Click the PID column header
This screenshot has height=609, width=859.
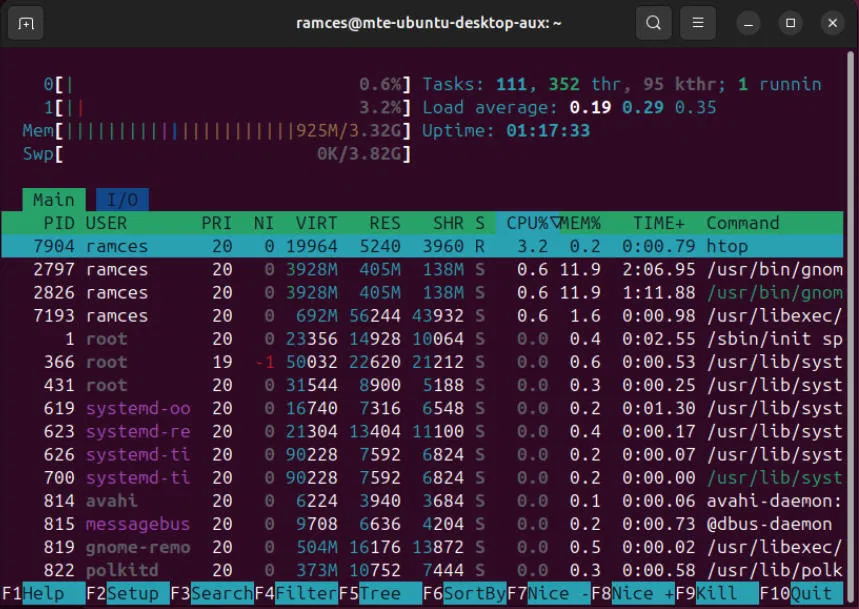click(56, 223)
